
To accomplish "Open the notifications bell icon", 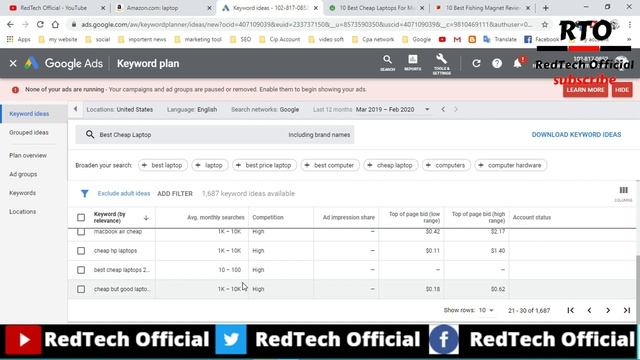I will point(518,63).
